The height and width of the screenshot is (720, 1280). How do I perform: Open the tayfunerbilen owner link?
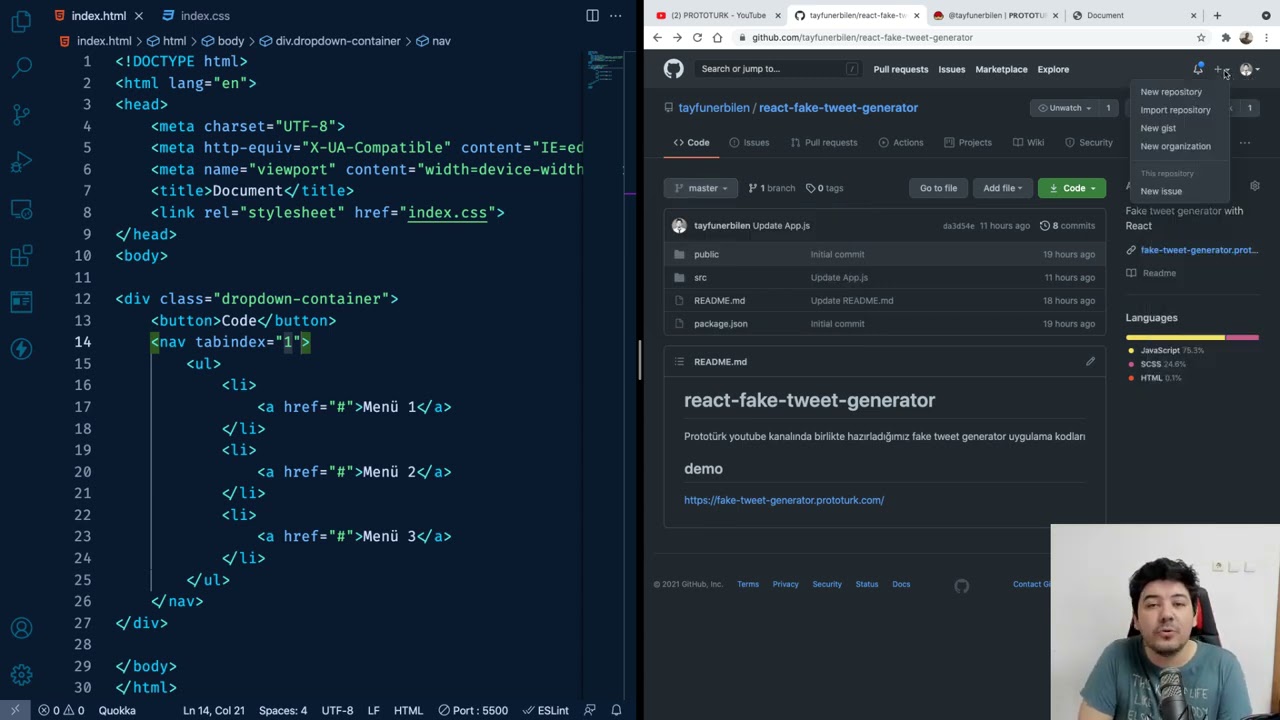[713, 107]
